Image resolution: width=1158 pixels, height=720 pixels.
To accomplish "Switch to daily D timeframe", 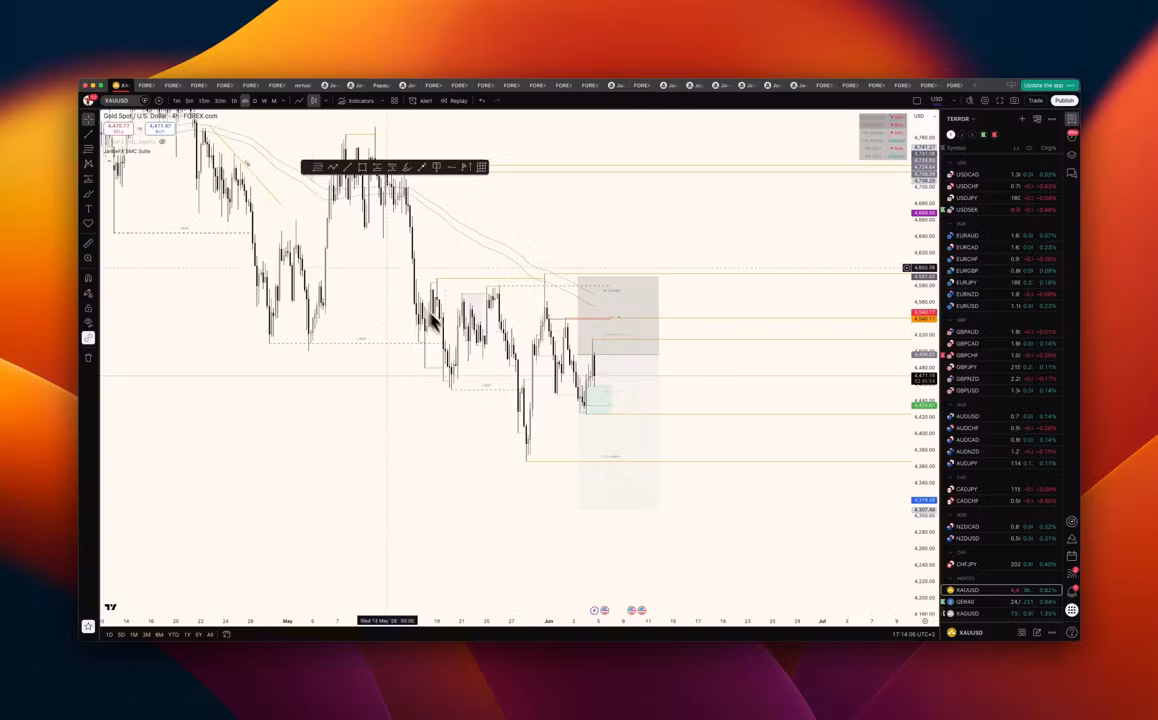I will coord(255,100).
